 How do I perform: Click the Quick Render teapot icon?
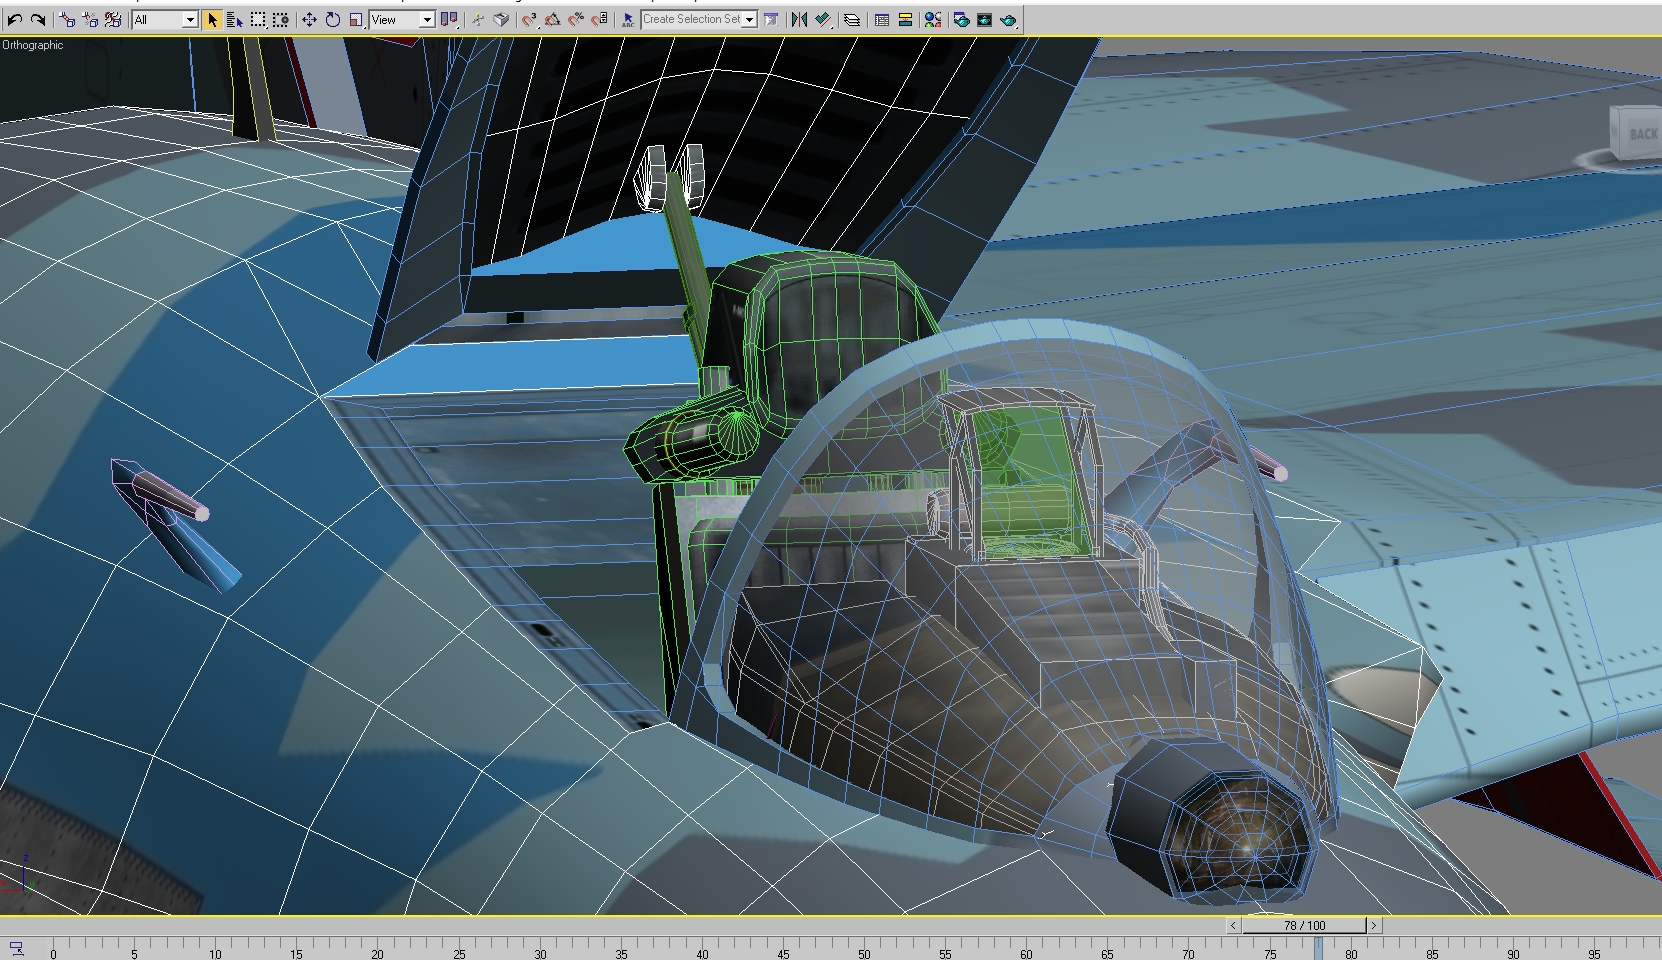pos(1008,19)
